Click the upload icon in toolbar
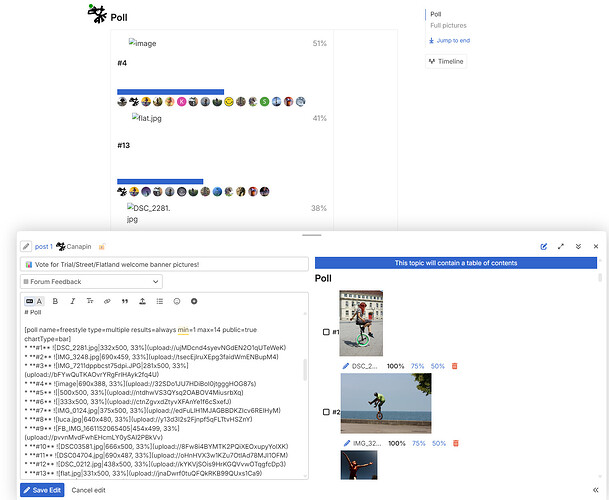This screenshot has width=609, height=500. (x=143, y=301)
